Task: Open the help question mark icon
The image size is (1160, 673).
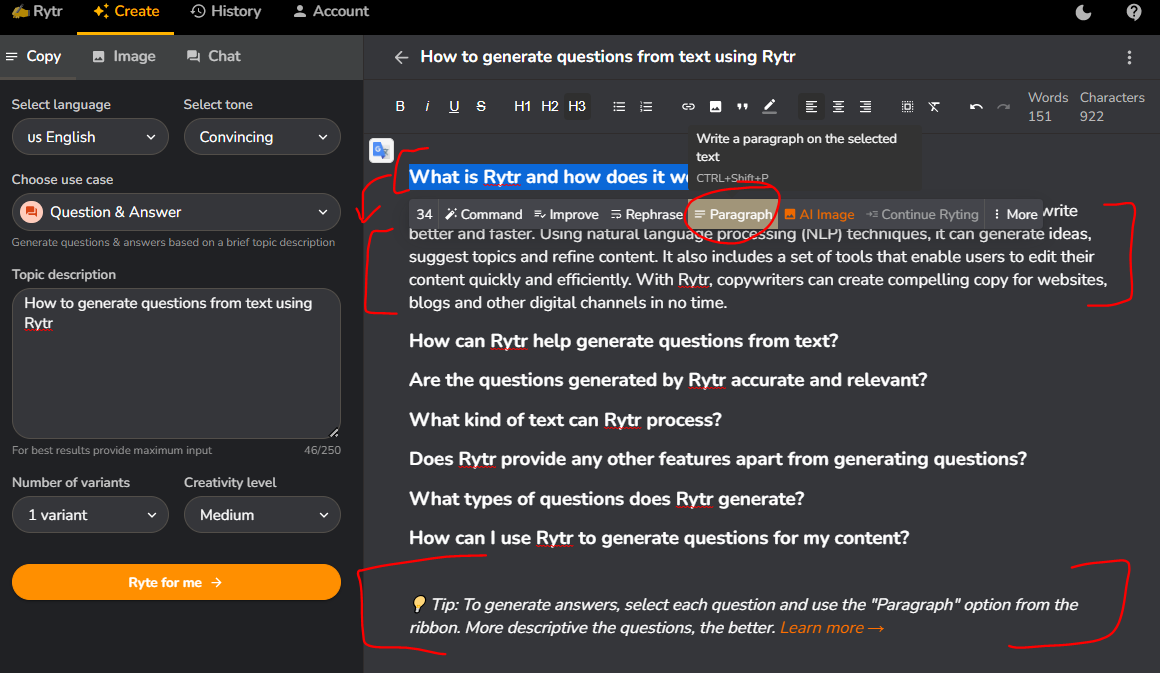Action: 1133,12
